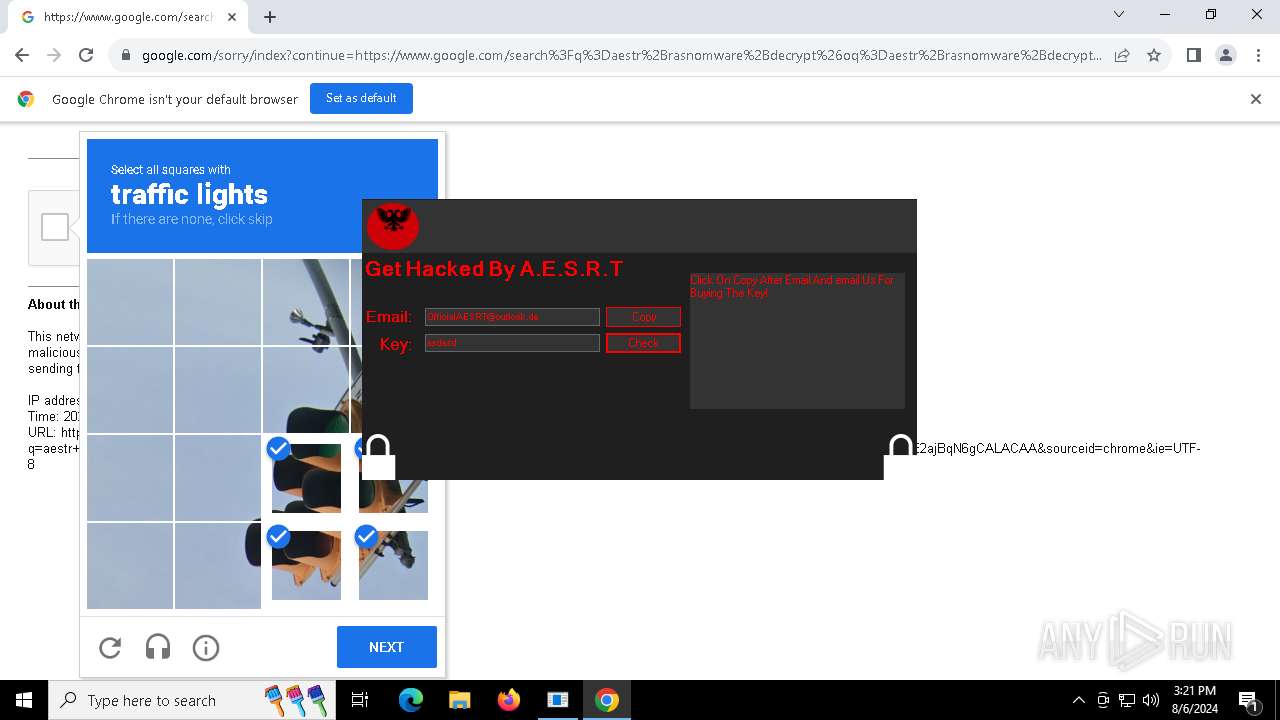This screenshot has height=720, width=1280.
Task: Deselect the checked traffic light tile in third row
Action: tap(306, 478)
